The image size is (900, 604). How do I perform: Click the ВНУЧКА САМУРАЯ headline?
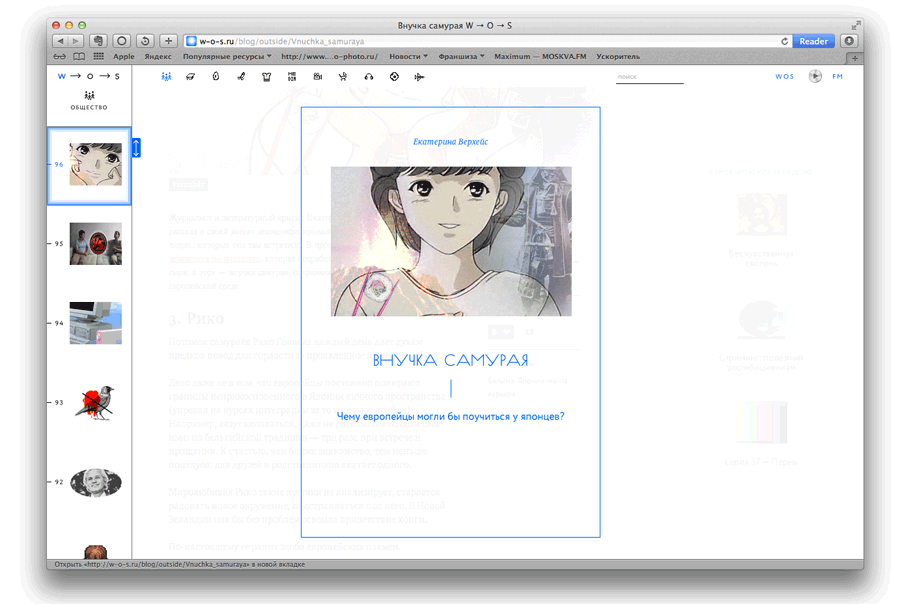tap(451, 361)
